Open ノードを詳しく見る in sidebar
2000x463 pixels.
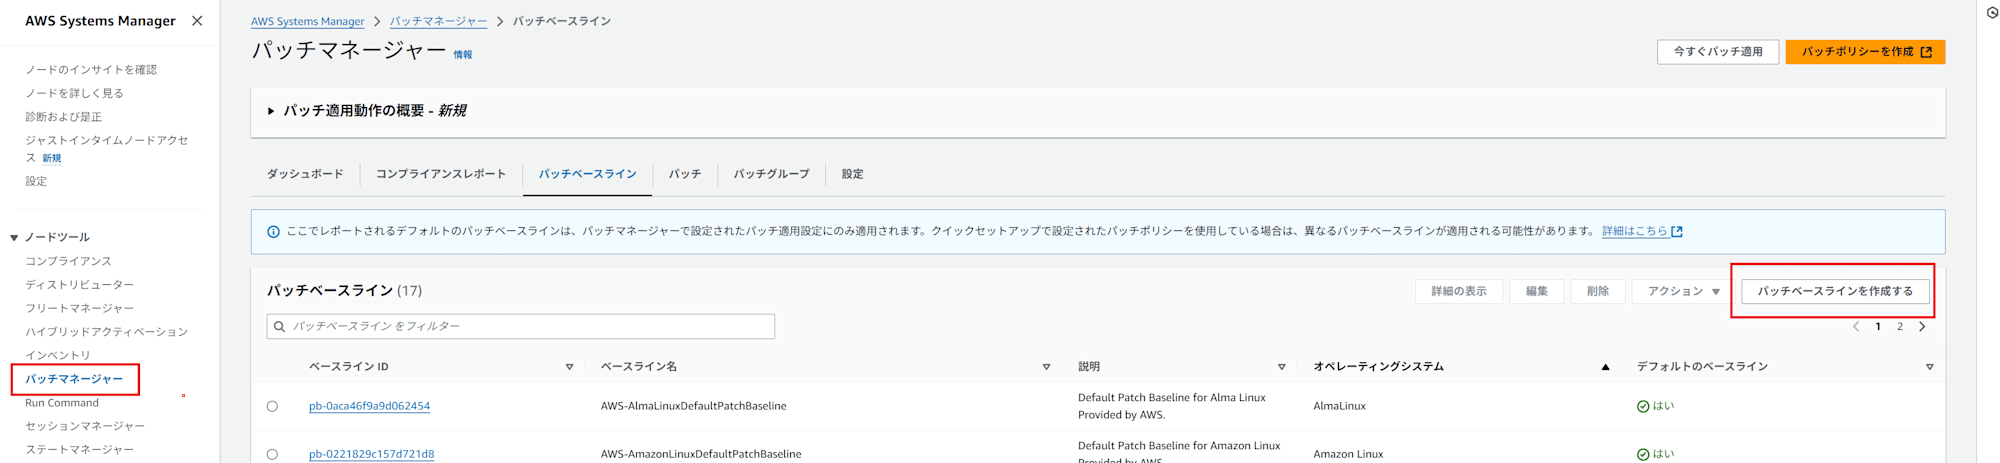(74, 93)
